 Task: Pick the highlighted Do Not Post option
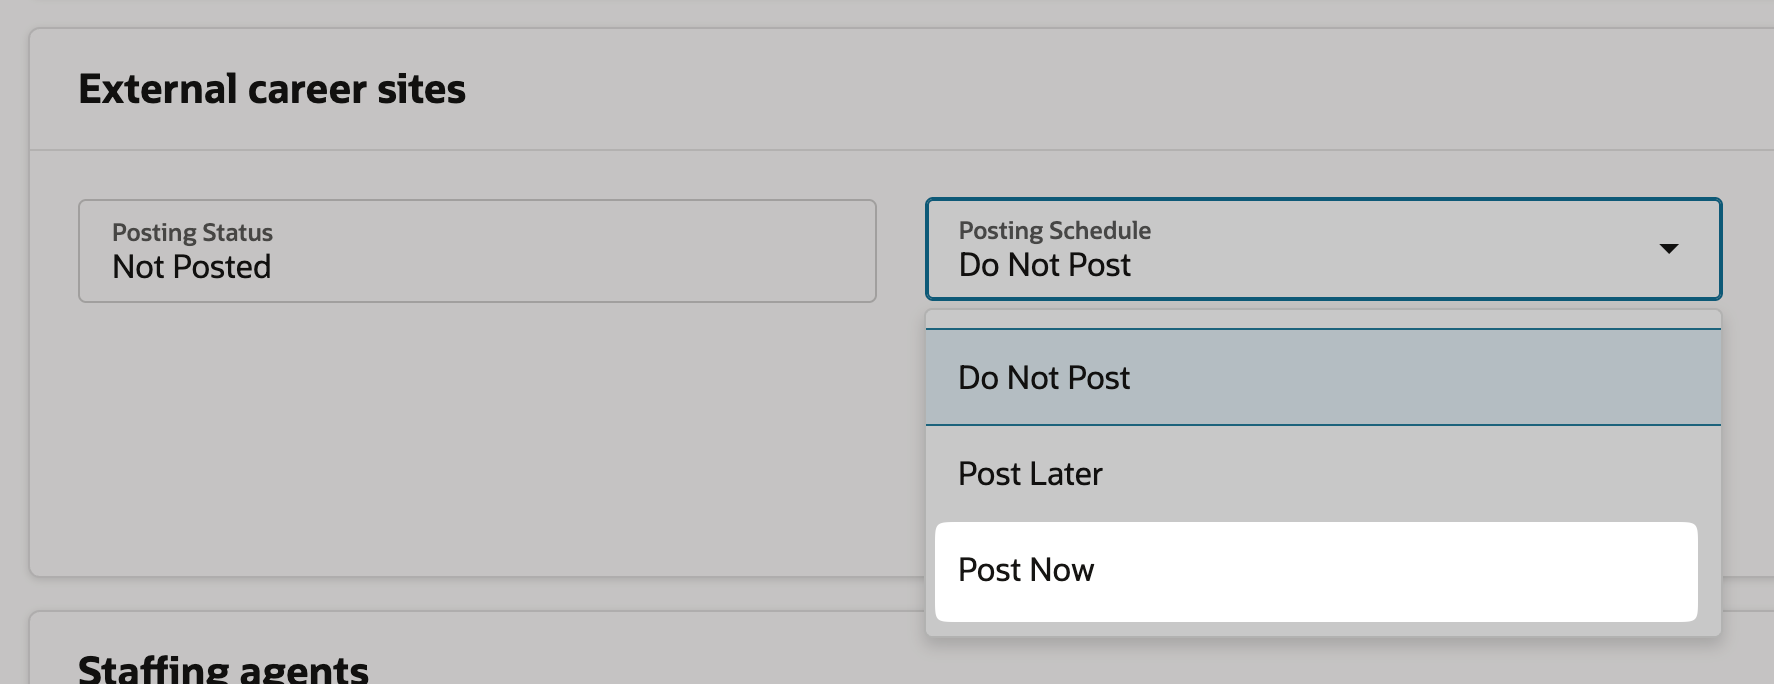pyautogui.click(x=1323, y=378)
